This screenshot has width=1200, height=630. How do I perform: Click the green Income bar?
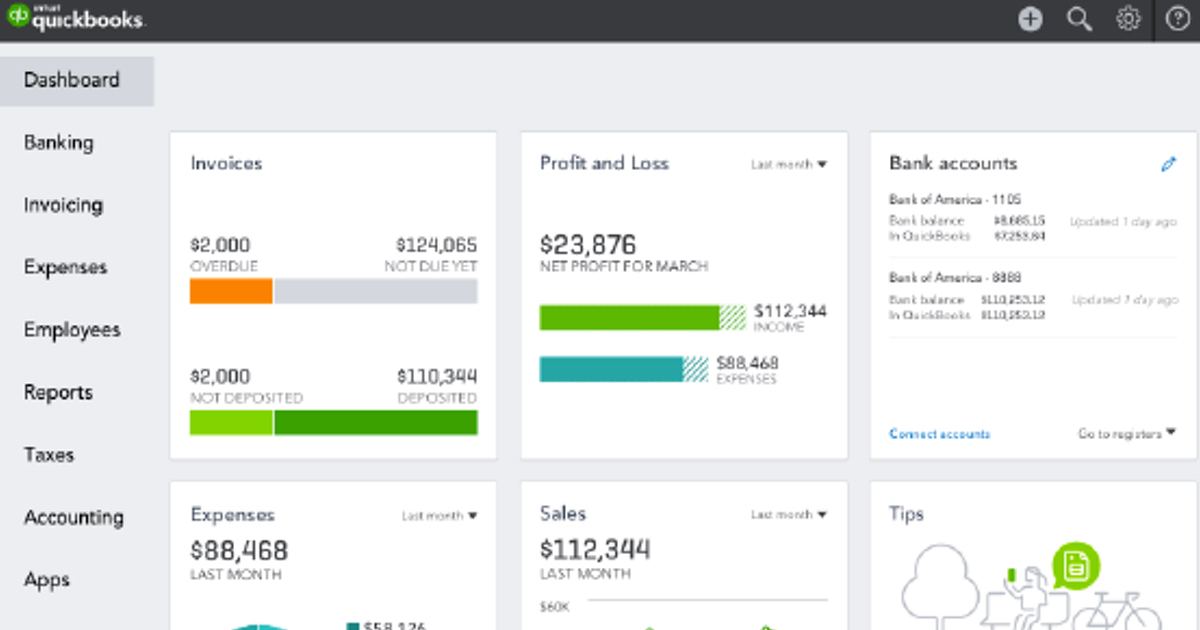(629, 318)
